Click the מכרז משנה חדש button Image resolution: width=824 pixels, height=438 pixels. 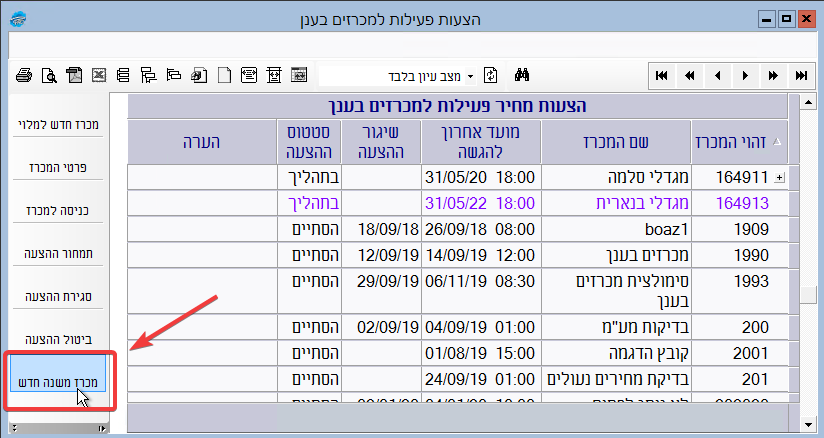point(60,381)
